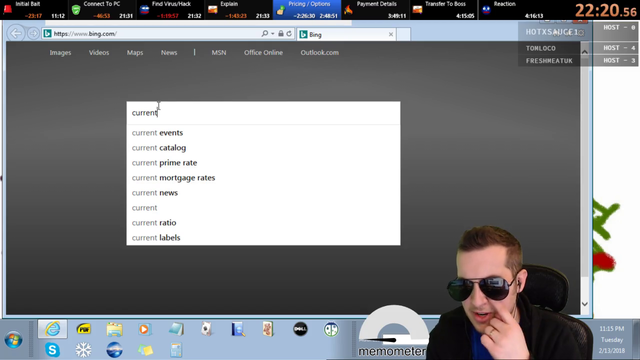
Task: Click the magnifier search icon in address bar
Action: (x=264, y=33)
